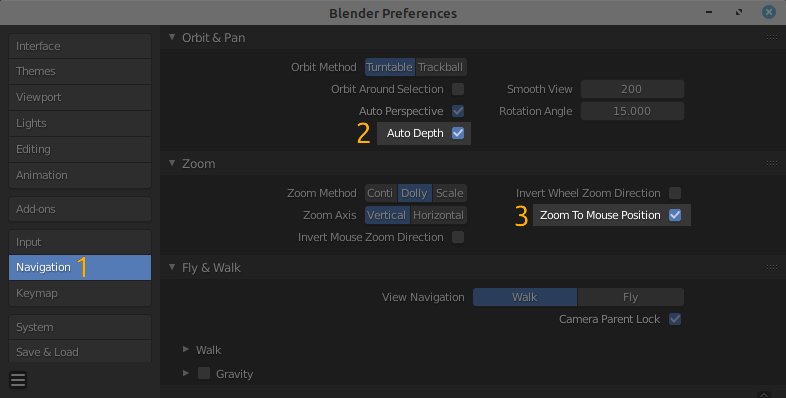Open the Keymap preferences tab
Image resolution: width=786 pixels, height=398 pixels.
[x=80, y=293]
